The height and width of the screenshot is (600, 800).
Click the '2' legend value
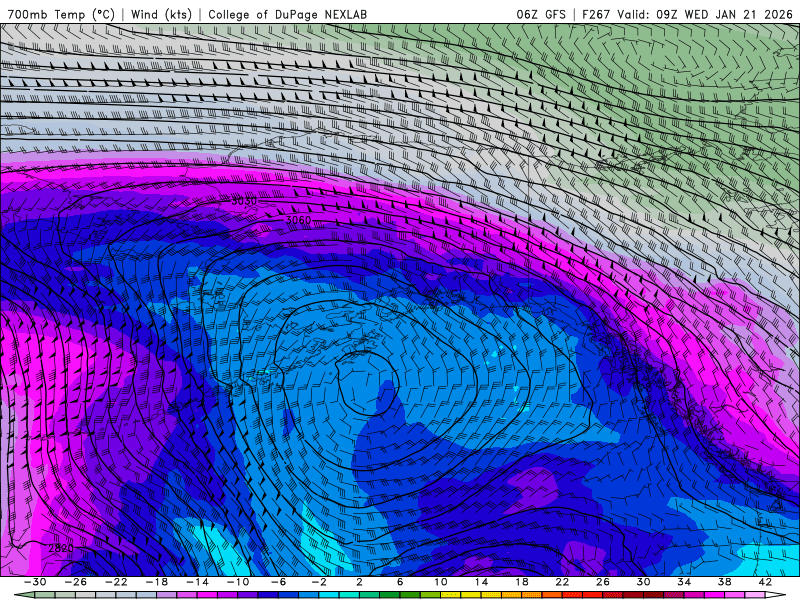359,582
